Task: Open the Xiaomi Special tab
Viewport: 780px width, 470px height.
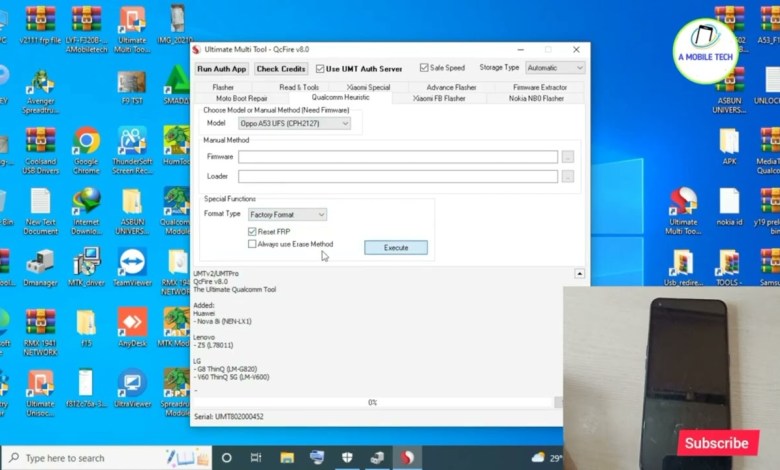Action: [x=369, y=87]
